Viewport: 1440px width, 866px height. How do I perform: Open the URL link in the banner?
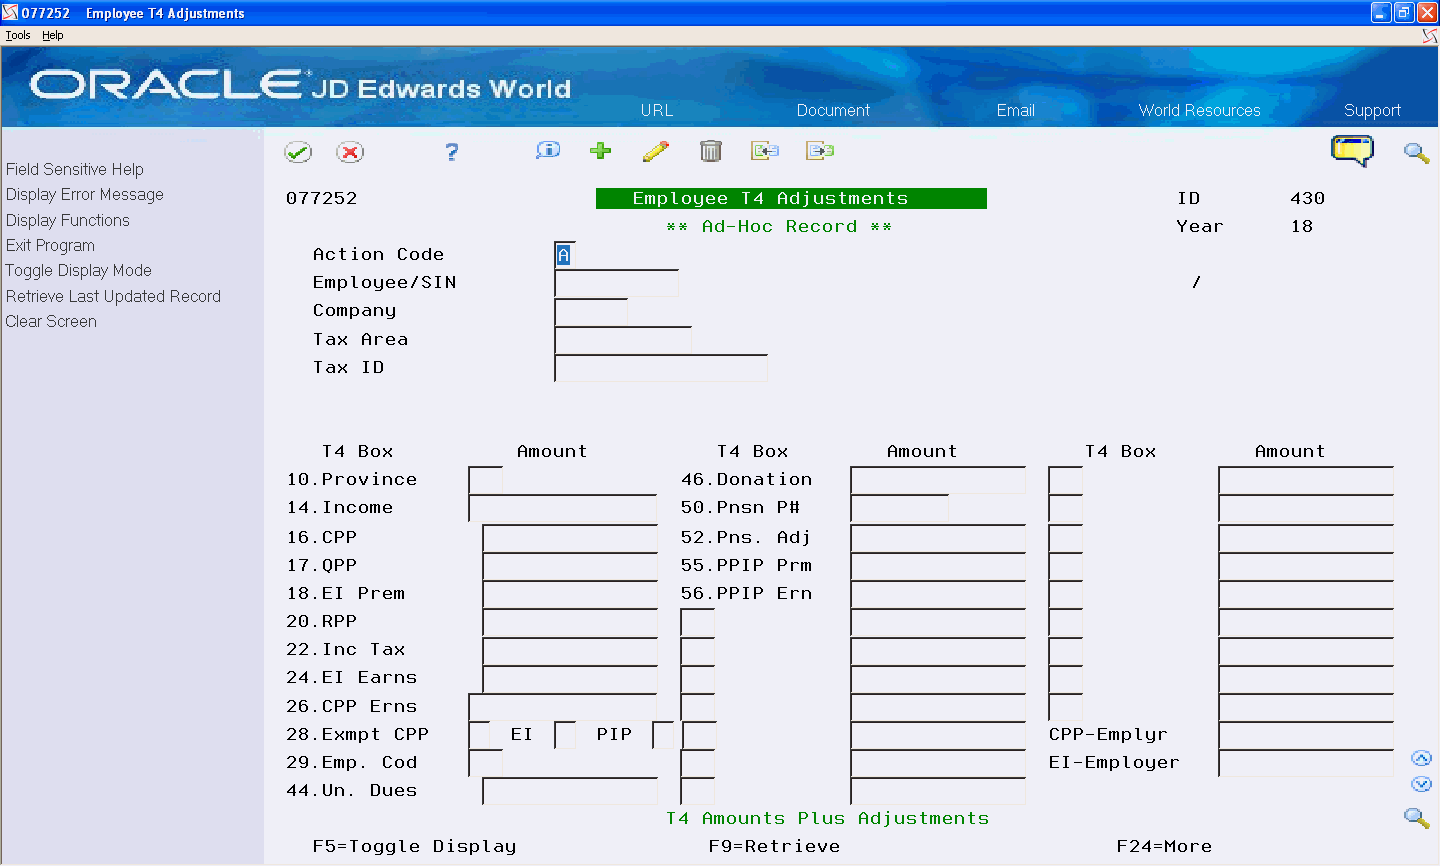657,110
